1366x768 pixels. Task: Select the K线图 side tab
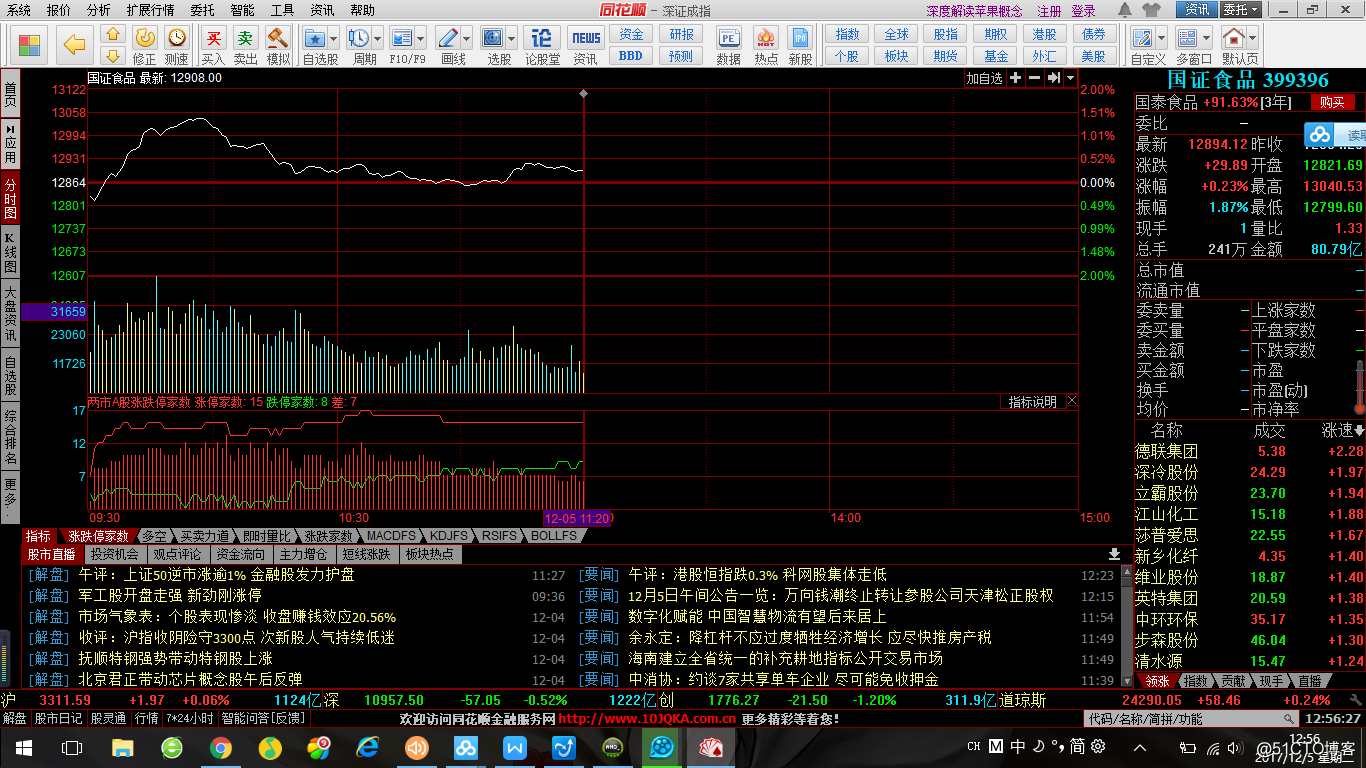[x=10, y=254]
